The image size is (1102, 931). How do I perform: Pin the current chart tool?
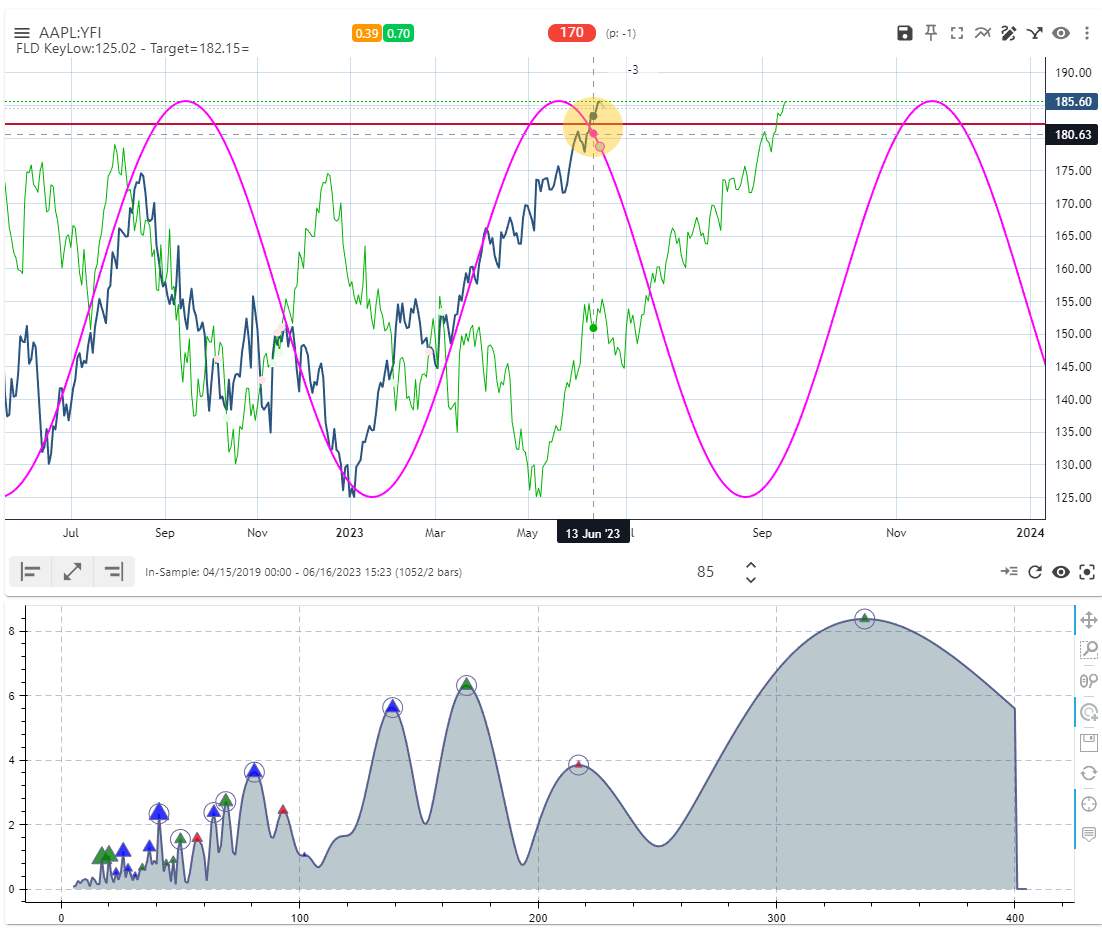point(930,32)
